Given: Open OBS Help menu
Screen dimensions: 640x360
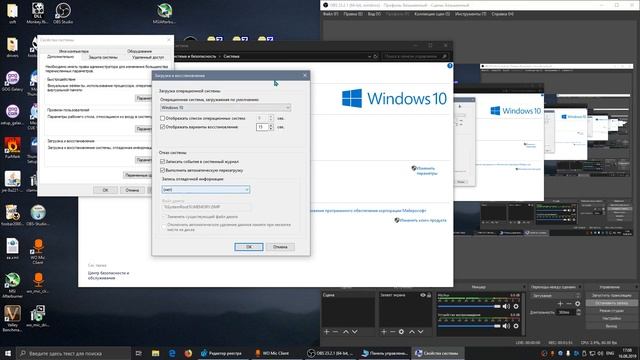Looking at the screenshot, I should coord(502,14).
